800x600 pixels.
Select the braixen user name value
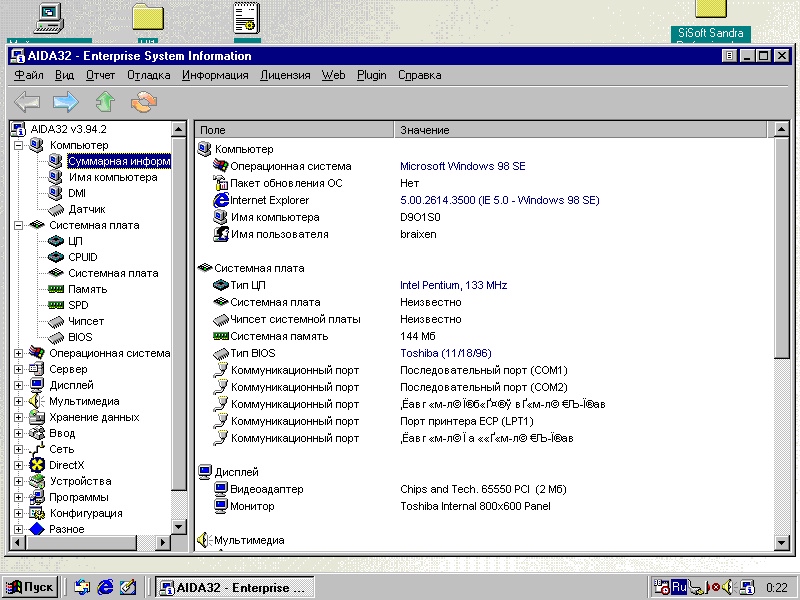tap(418, 234)
